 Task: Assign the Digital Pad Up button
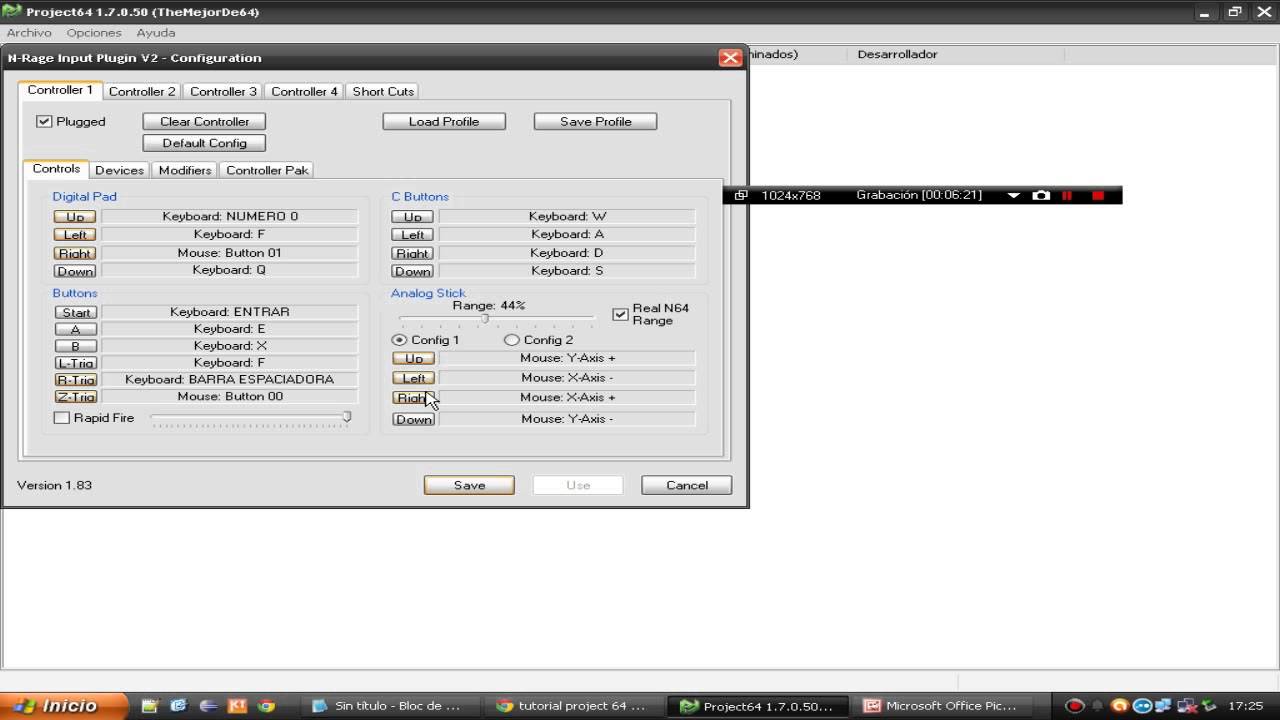(75, 217)
